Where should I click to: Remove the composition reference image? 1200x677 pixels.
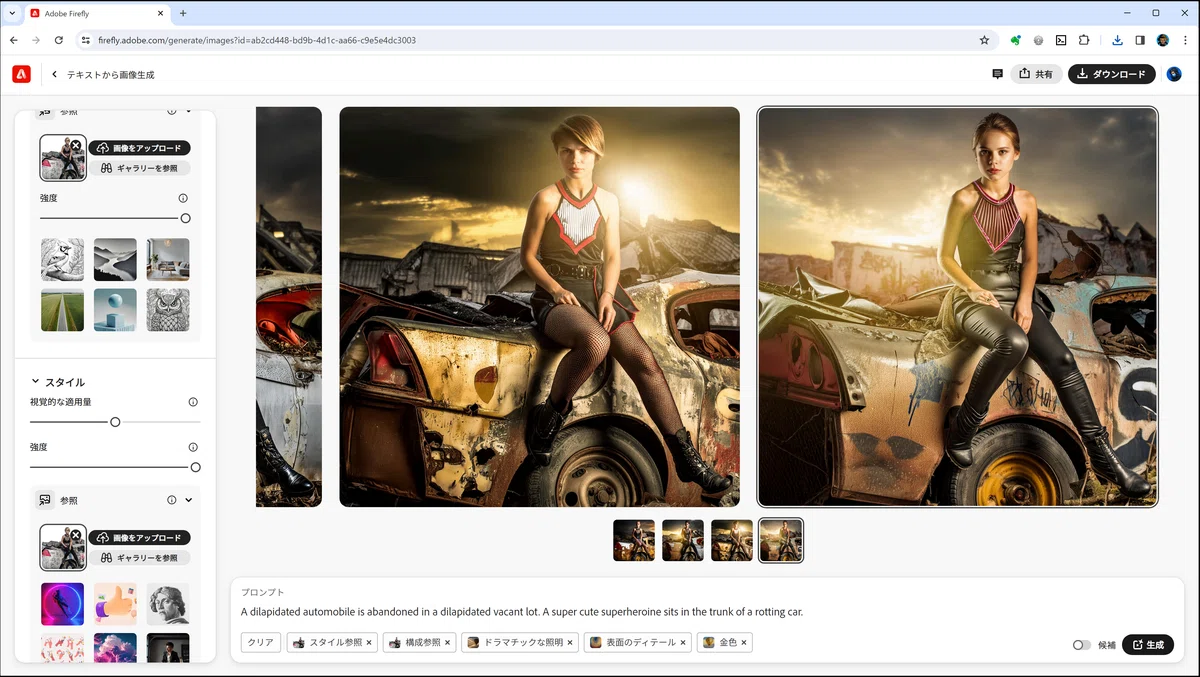click(76, 146)
